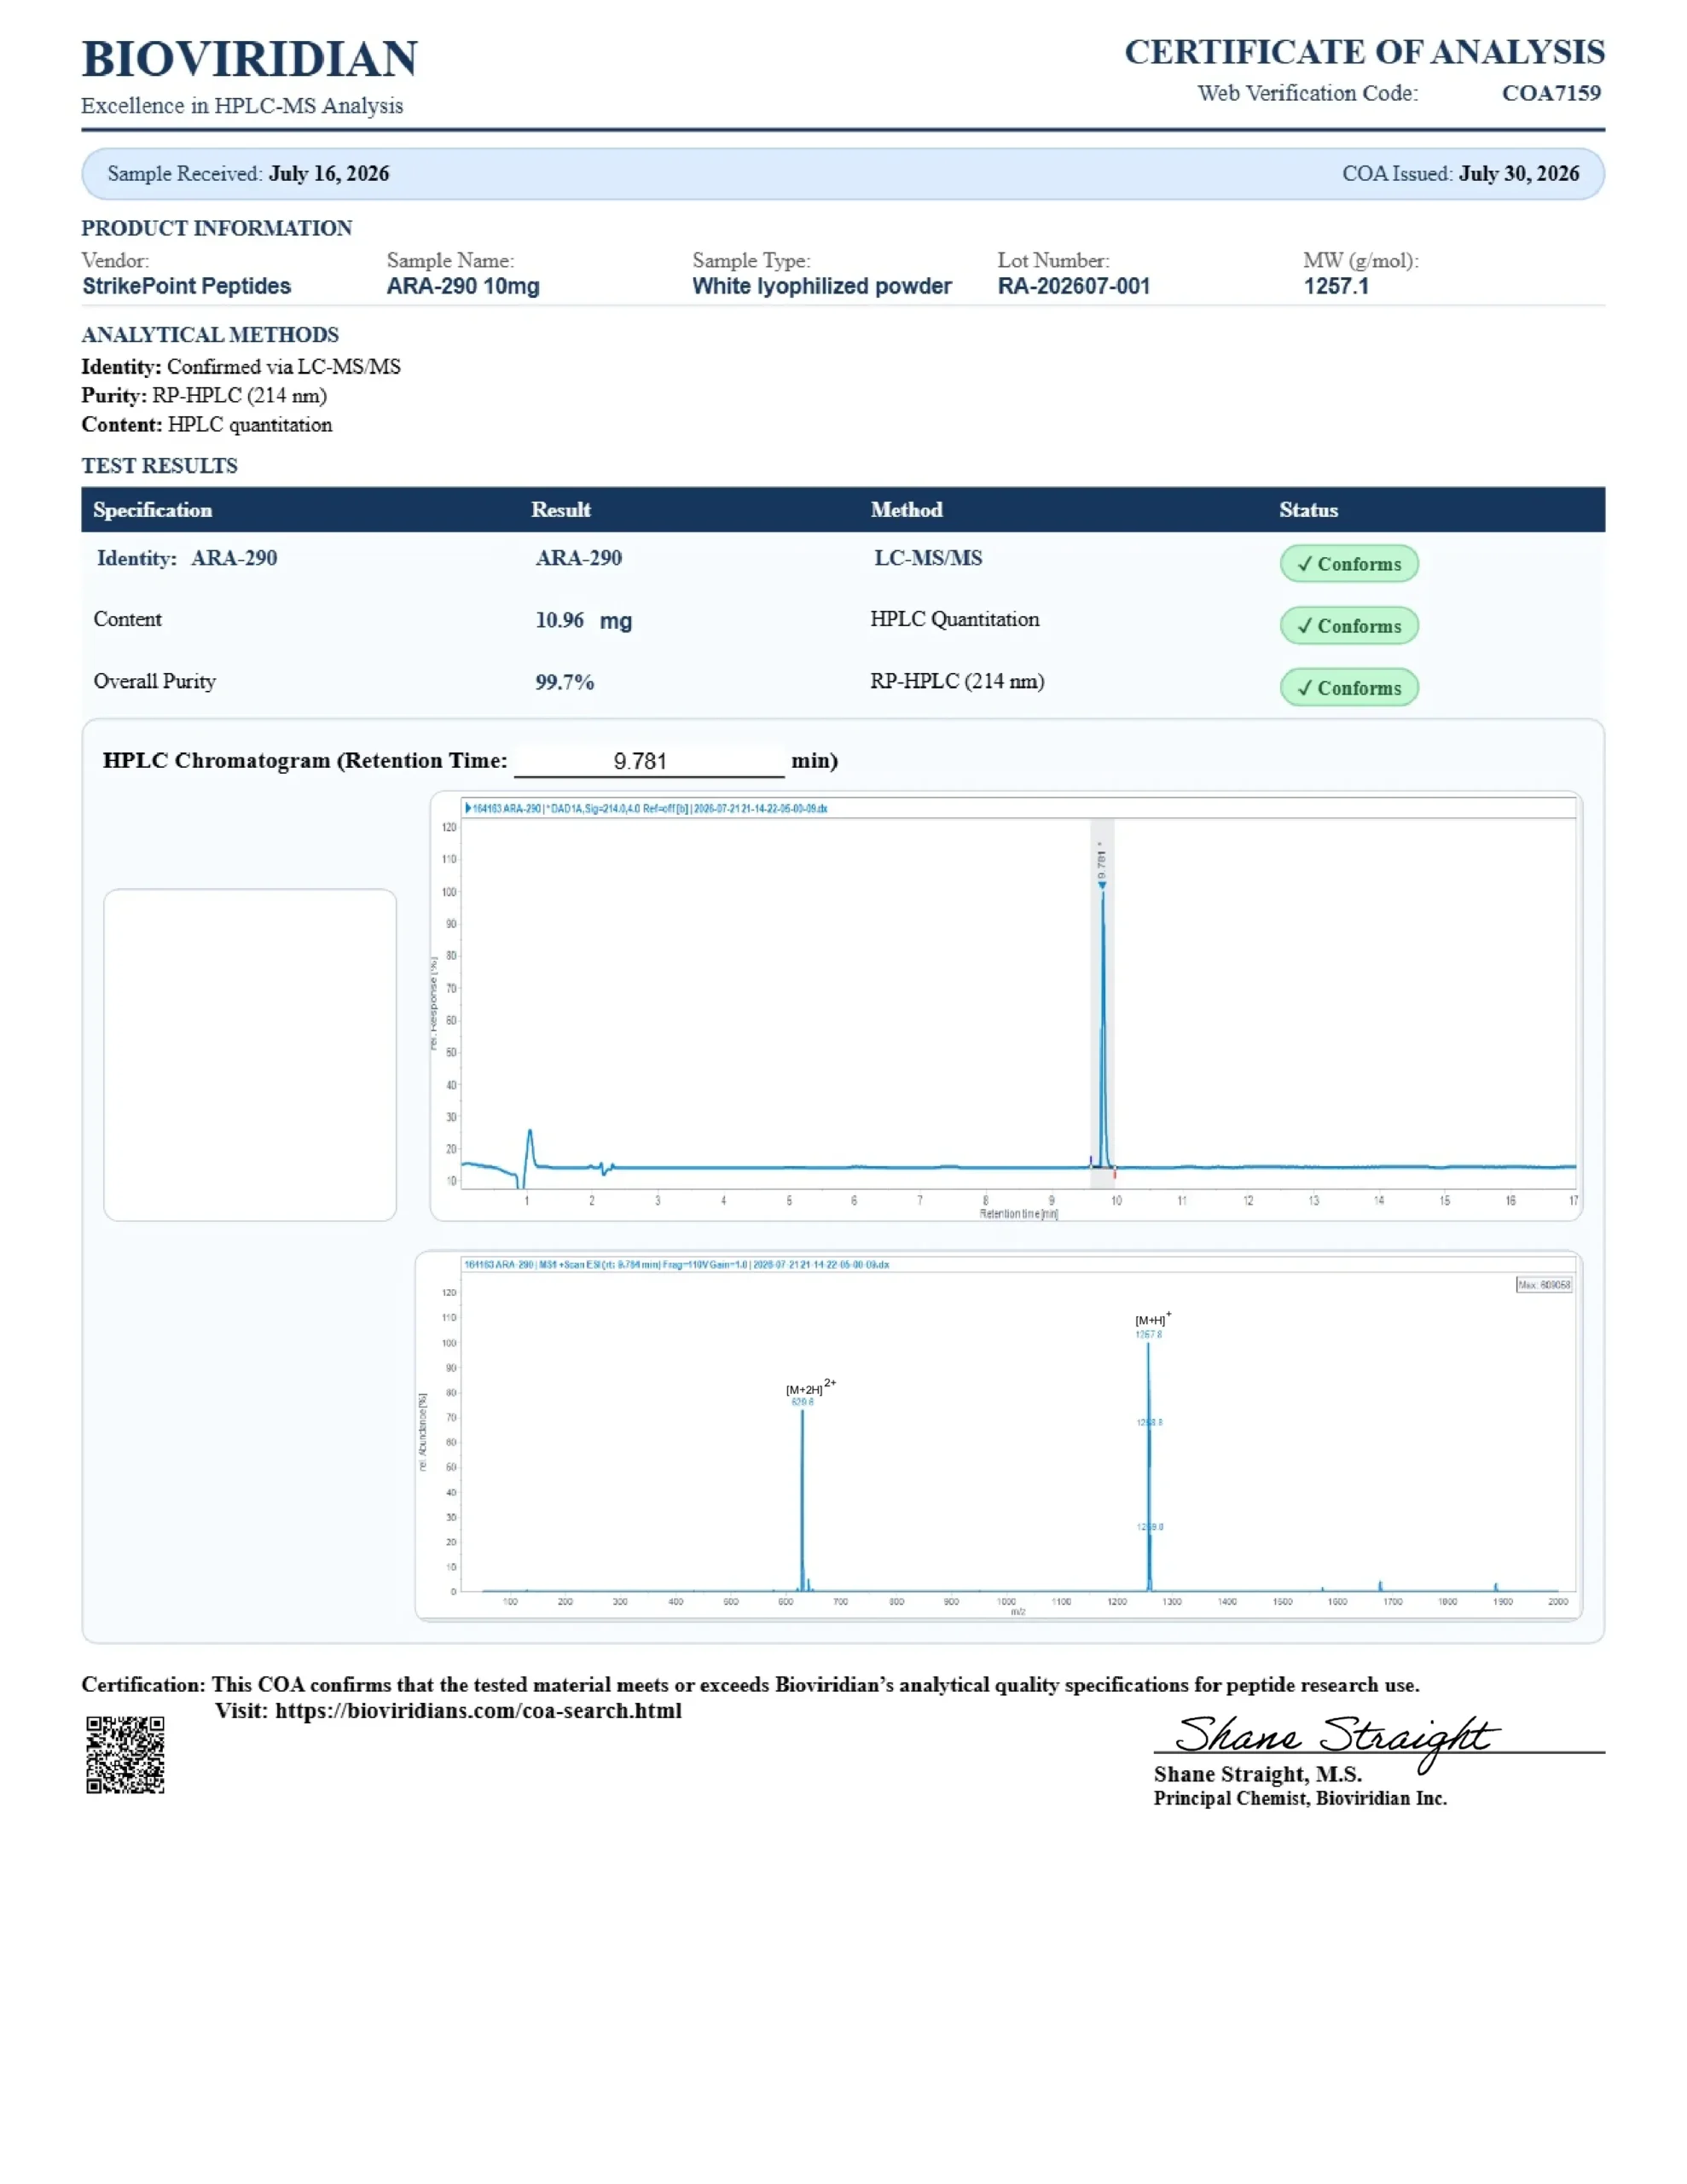1687x2184 pixels.
Task: Click the retention time field showing 9.781
Action: (649, 761)
